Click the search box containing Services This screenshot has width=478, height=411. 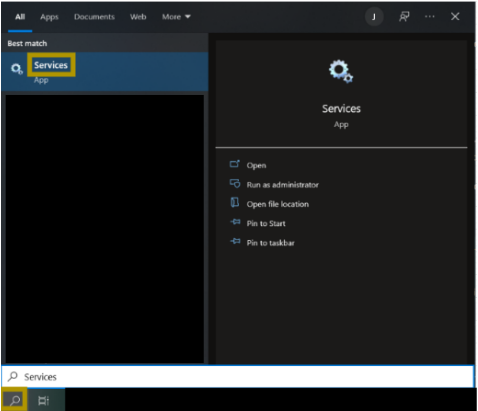(238, 377)
